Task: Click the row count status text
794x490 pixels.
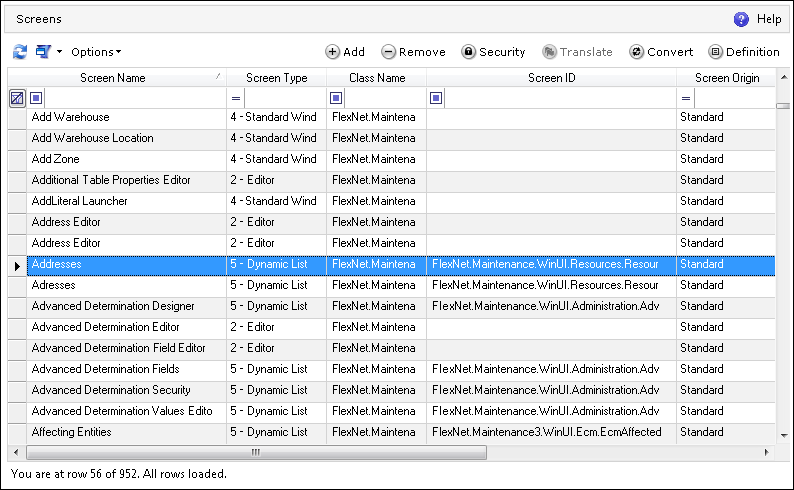Action: point(118,474)
